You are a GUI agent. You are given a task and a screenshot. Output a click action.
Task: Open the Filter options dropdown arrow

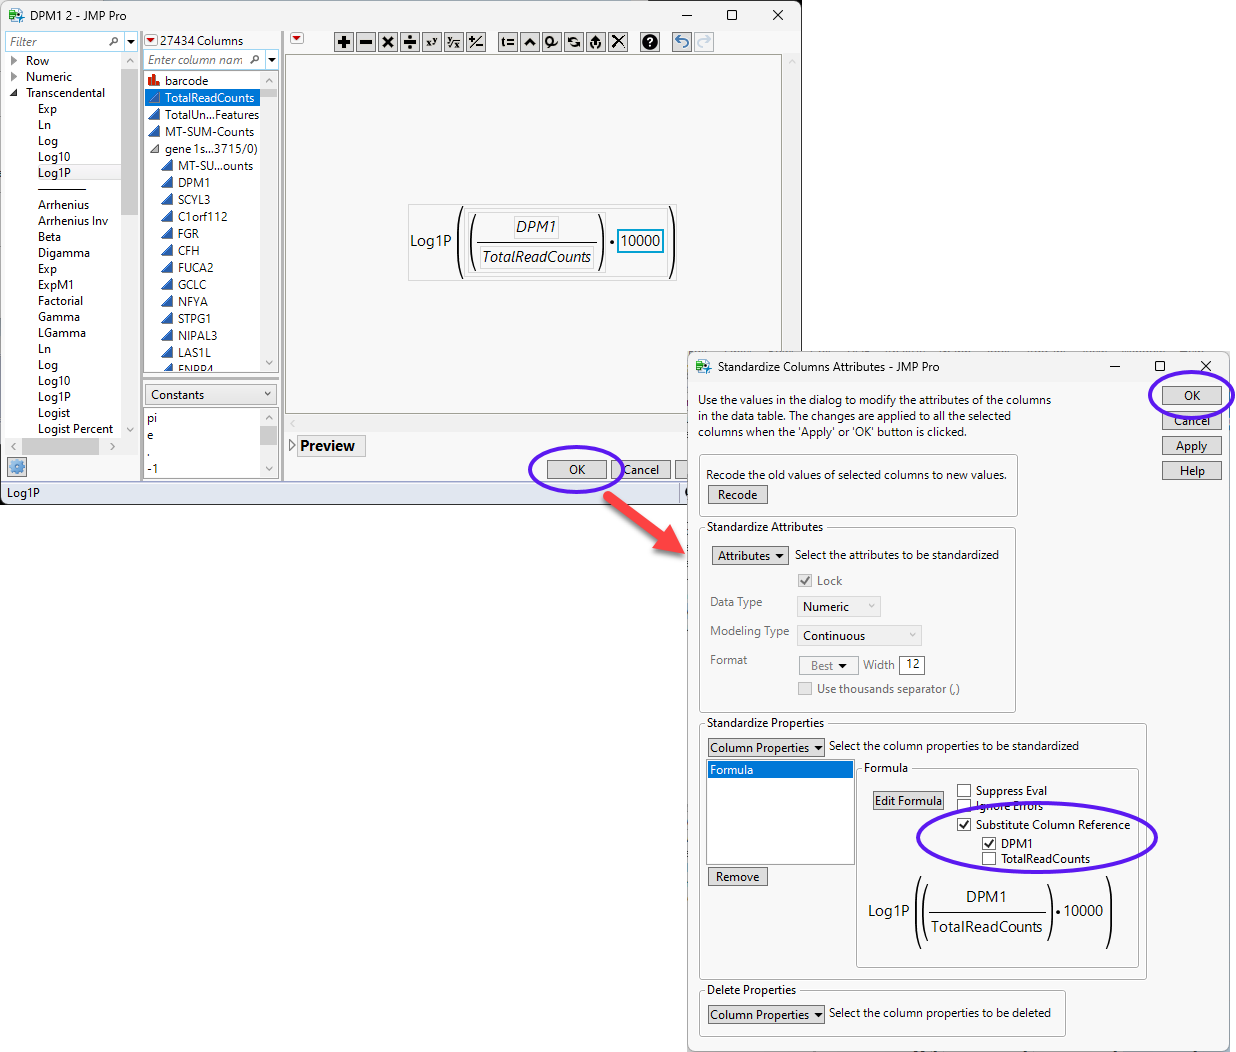[131, 42]
